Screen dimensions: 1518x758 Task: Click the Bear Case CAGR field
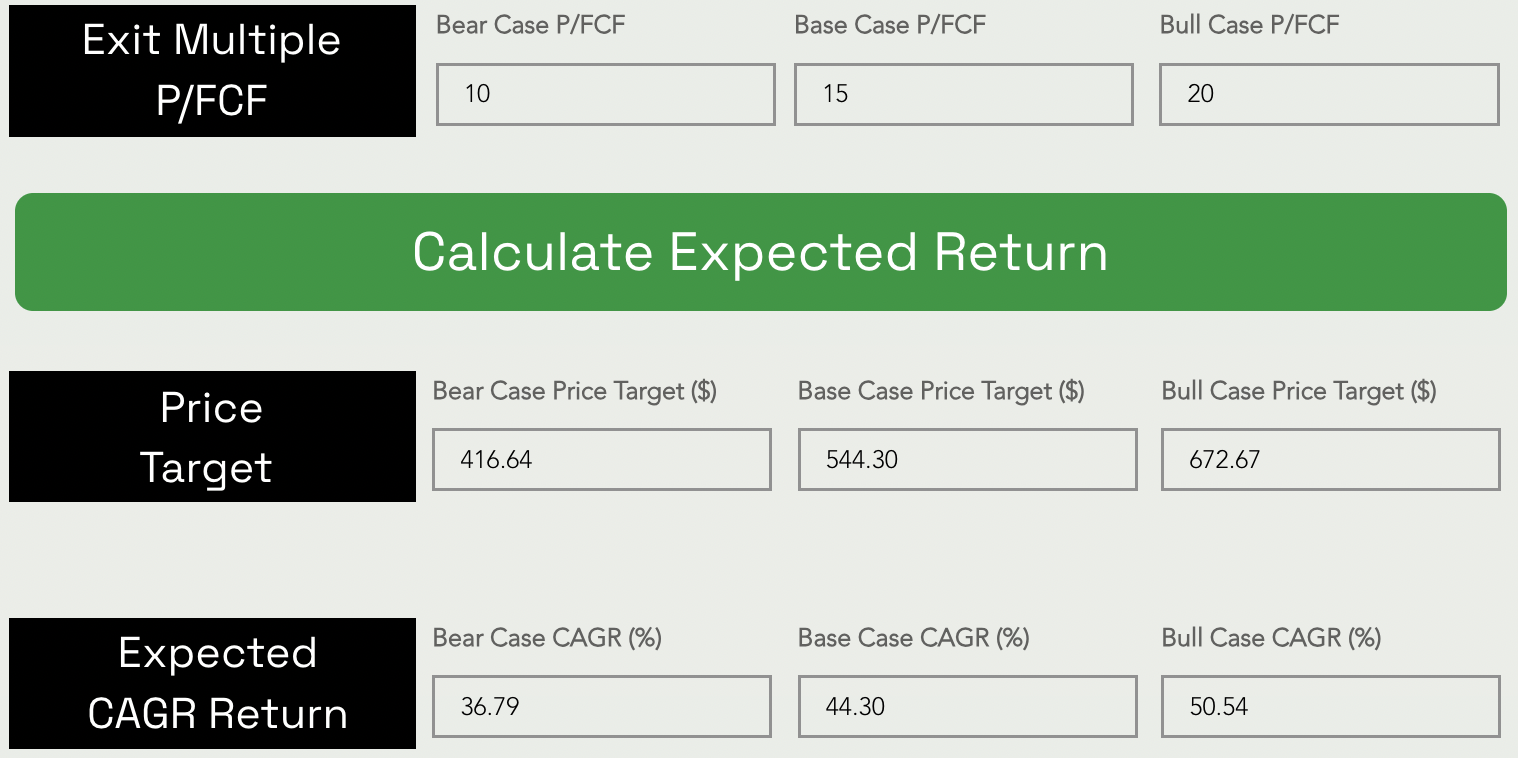(x=601, y=707)
